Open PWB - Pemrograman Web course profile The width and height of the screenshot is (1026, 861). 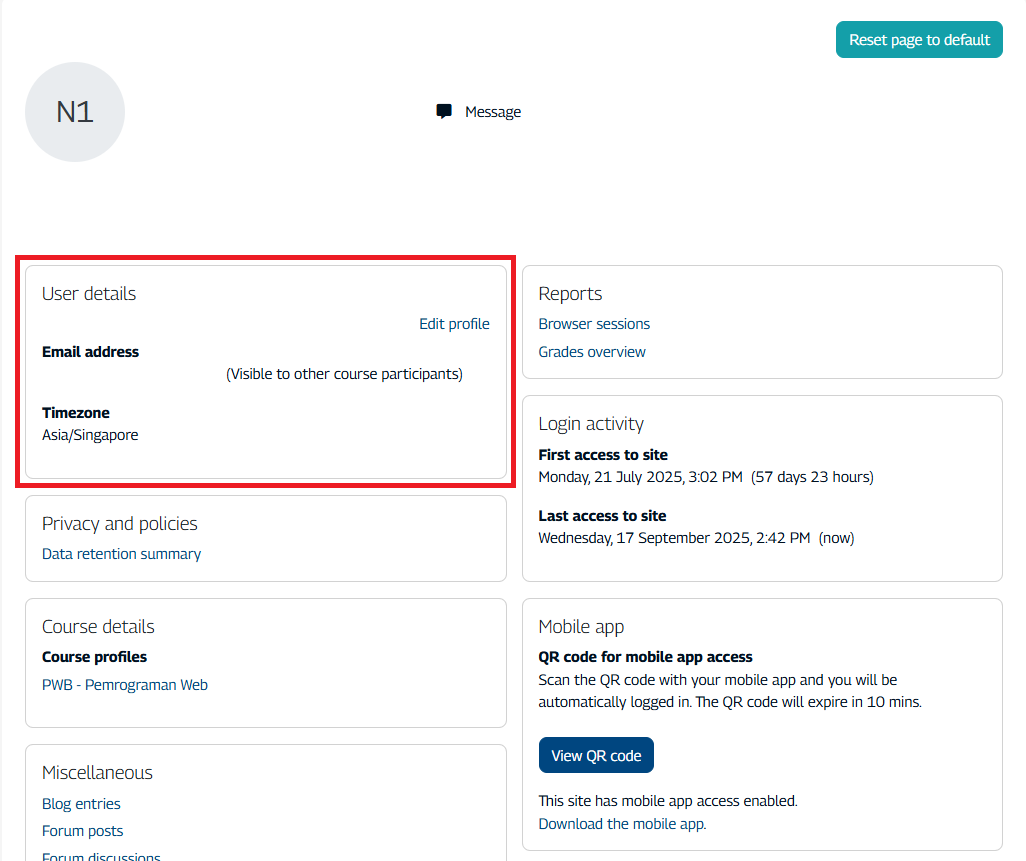tap(125, 685)
